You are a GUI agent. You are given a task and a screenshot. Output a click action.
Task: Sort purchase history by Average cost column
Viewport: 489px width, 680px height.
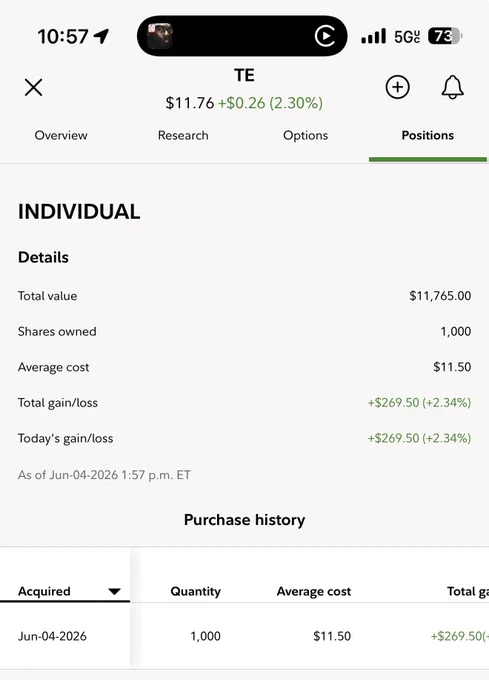(x=314, y=592)
